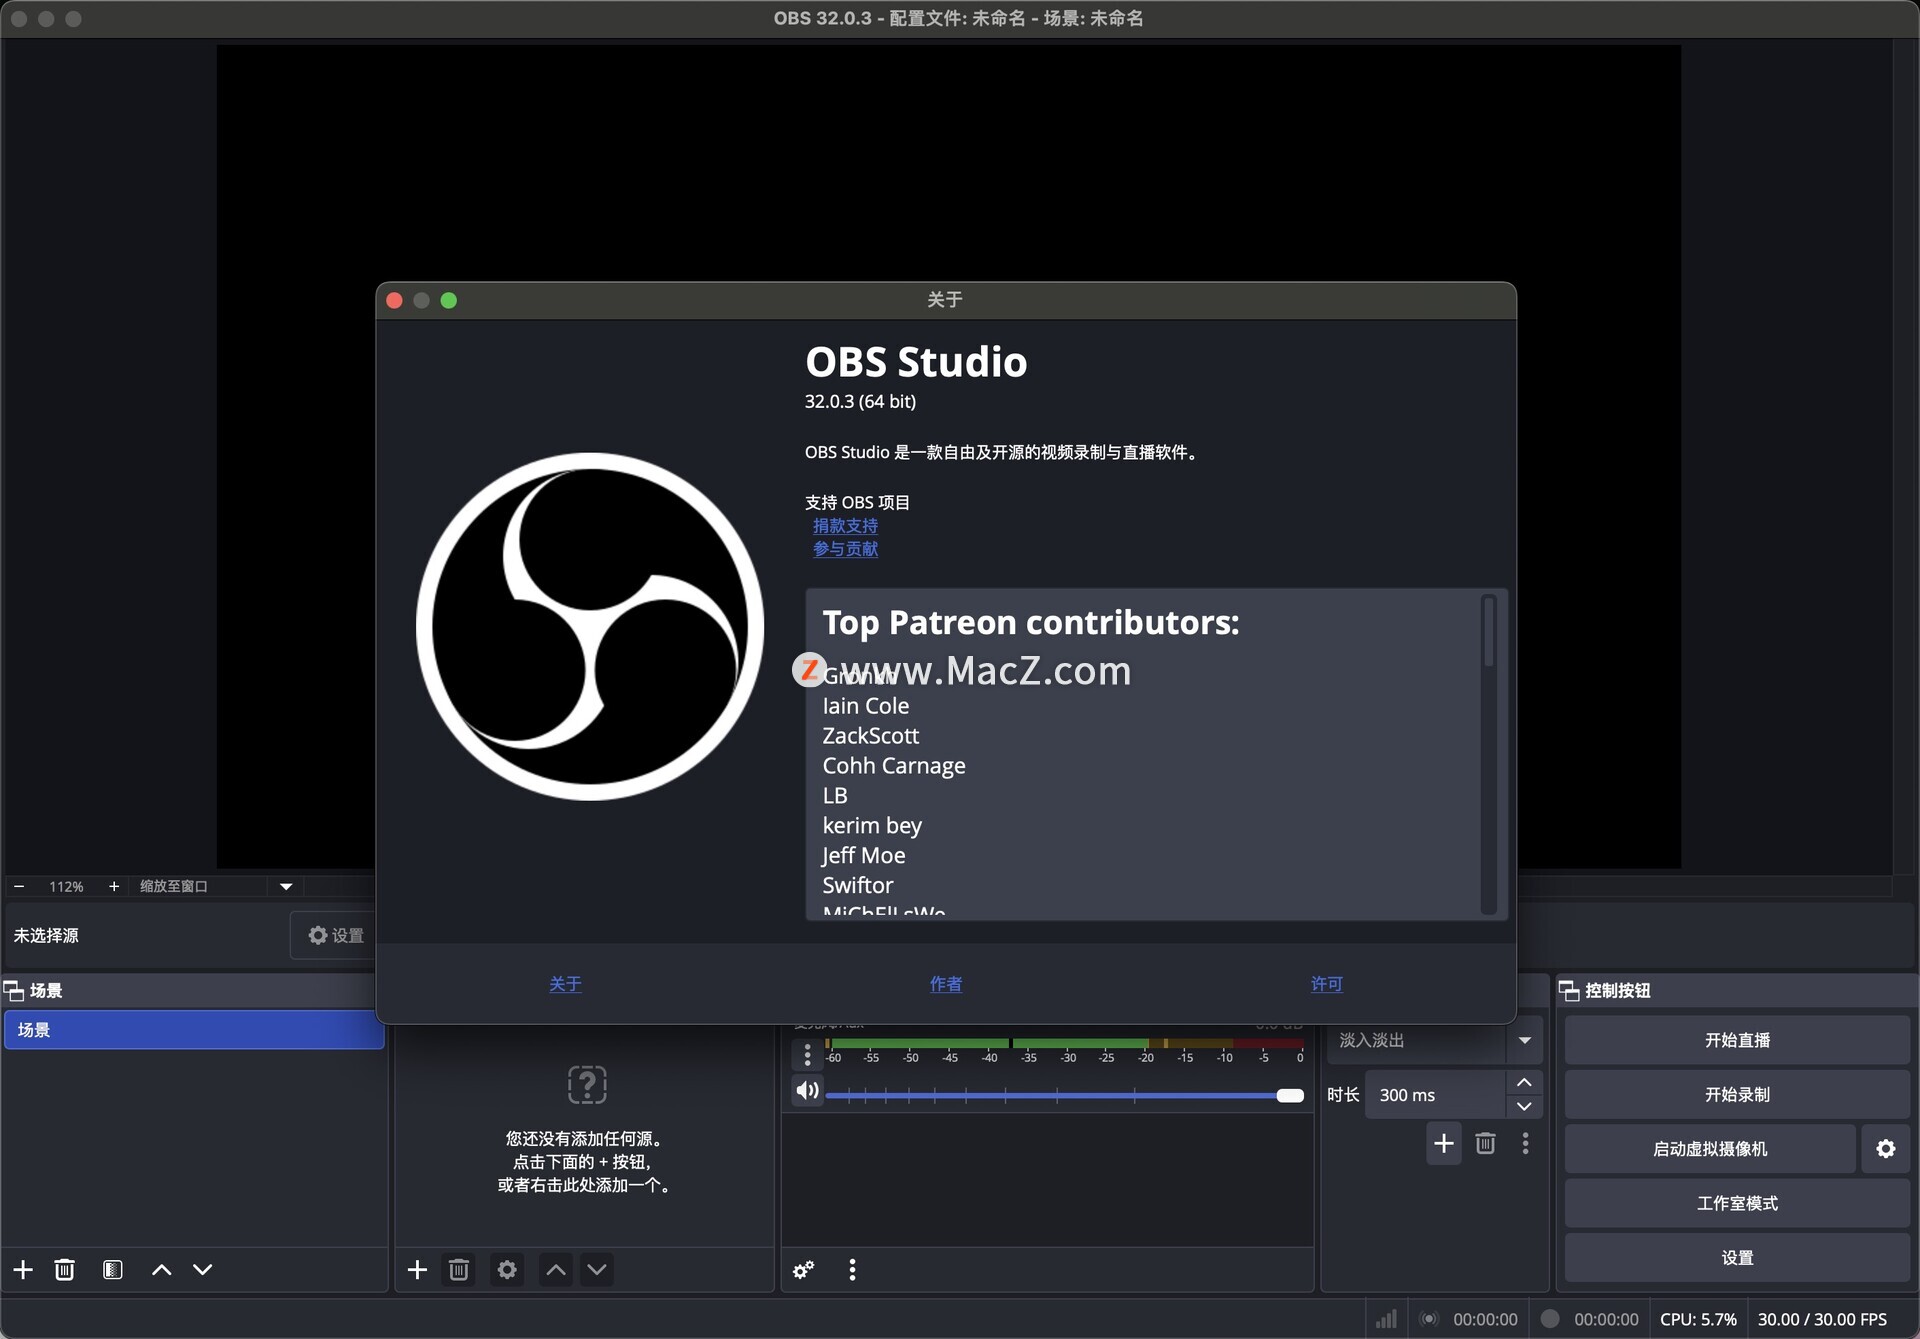
Task: Click the add source plus icon
Action: [417, 1270]
